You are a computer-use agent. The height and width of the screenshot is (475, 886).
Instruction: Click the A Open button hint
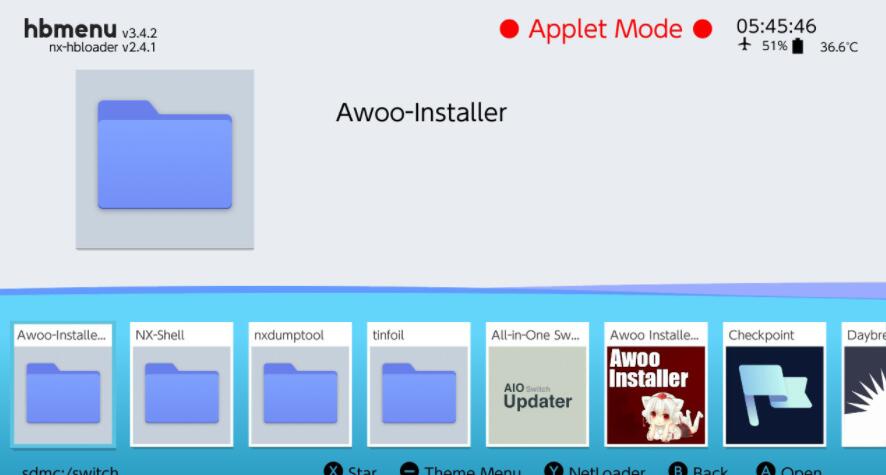click(789, 470)
